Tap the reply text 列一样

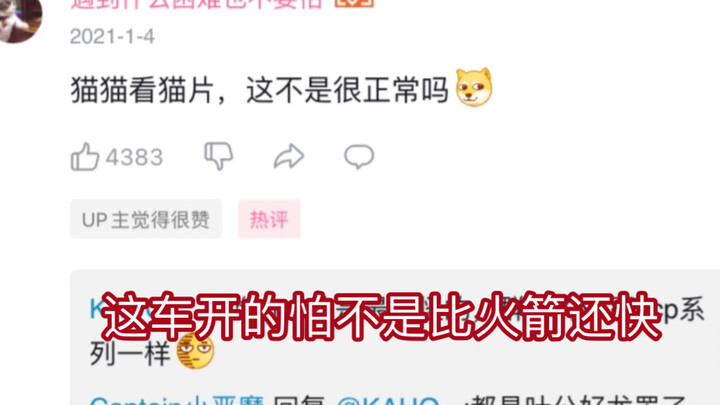(x=130, y=353)
